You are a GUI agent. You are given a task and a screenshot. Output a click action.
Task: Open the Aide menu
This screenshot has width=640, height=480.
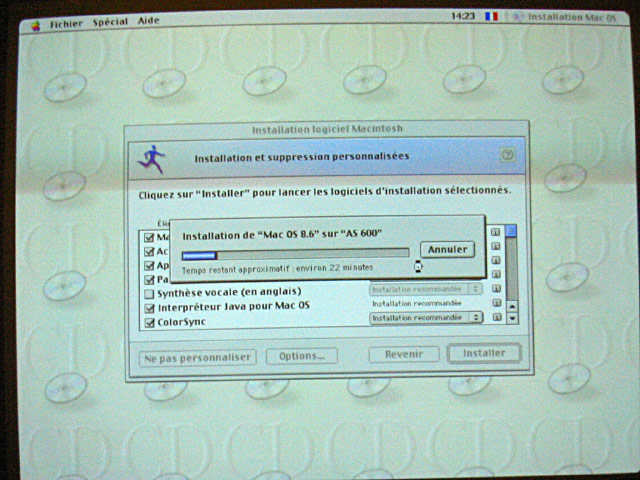click(x=148, y=20)
